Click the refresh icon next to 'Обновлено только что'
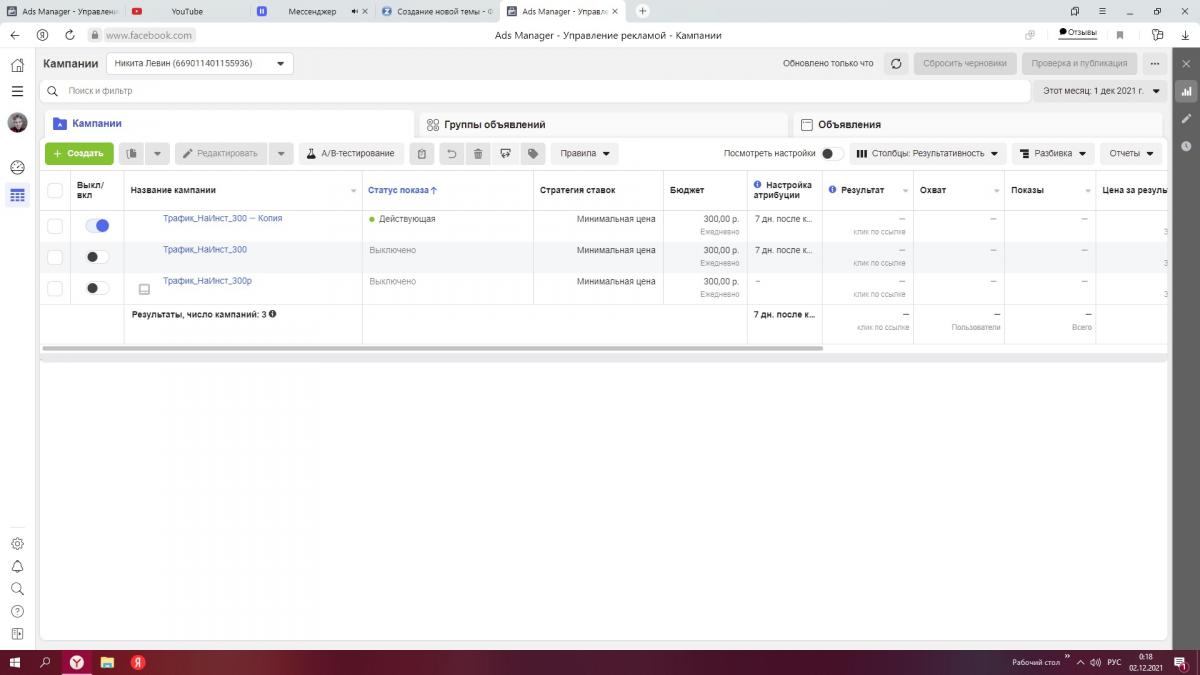Image resolution: width=1200 pixels, height=675 pixels. tap(896, 63)
